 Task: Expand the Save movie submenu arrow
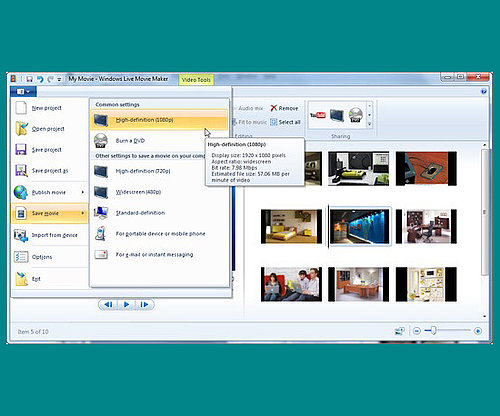tap(83, 213)
